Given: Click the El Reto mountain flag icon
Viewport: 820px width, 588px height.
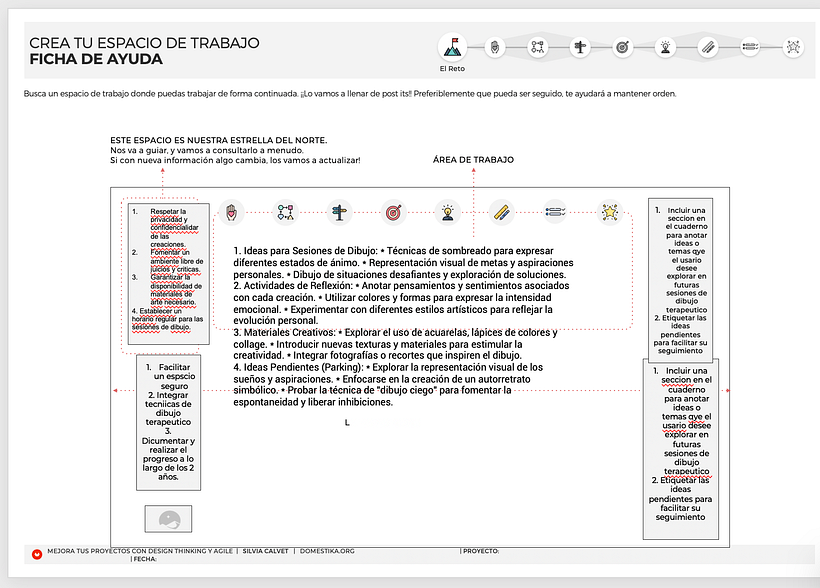Looking at the screenshot, I should (452, 48).
